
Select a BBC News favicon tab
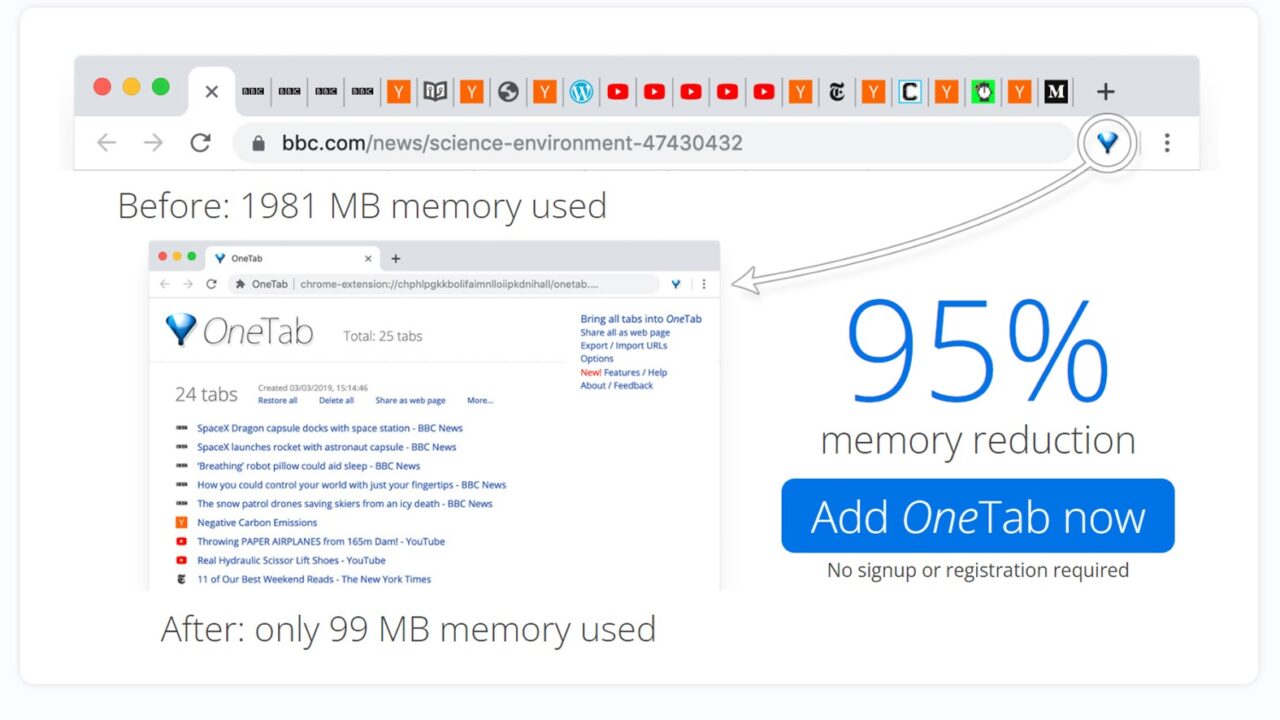click(254, 91)
